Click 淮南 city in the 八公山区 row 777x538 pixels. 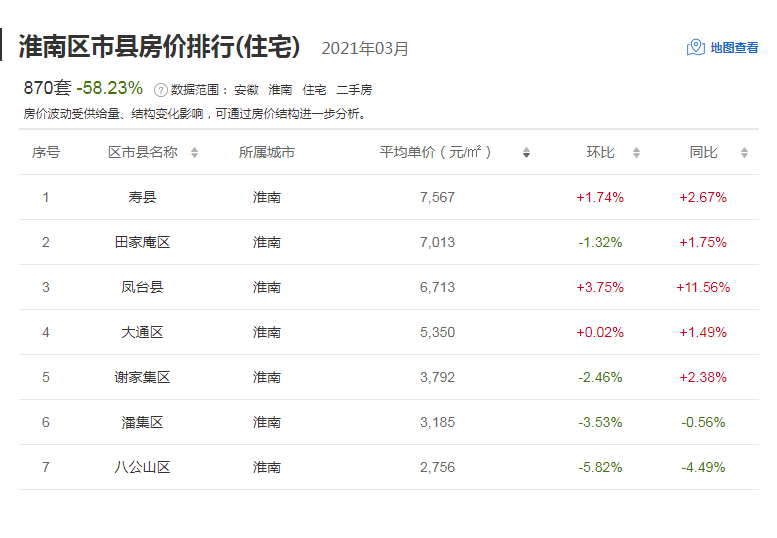coord(267,467)
